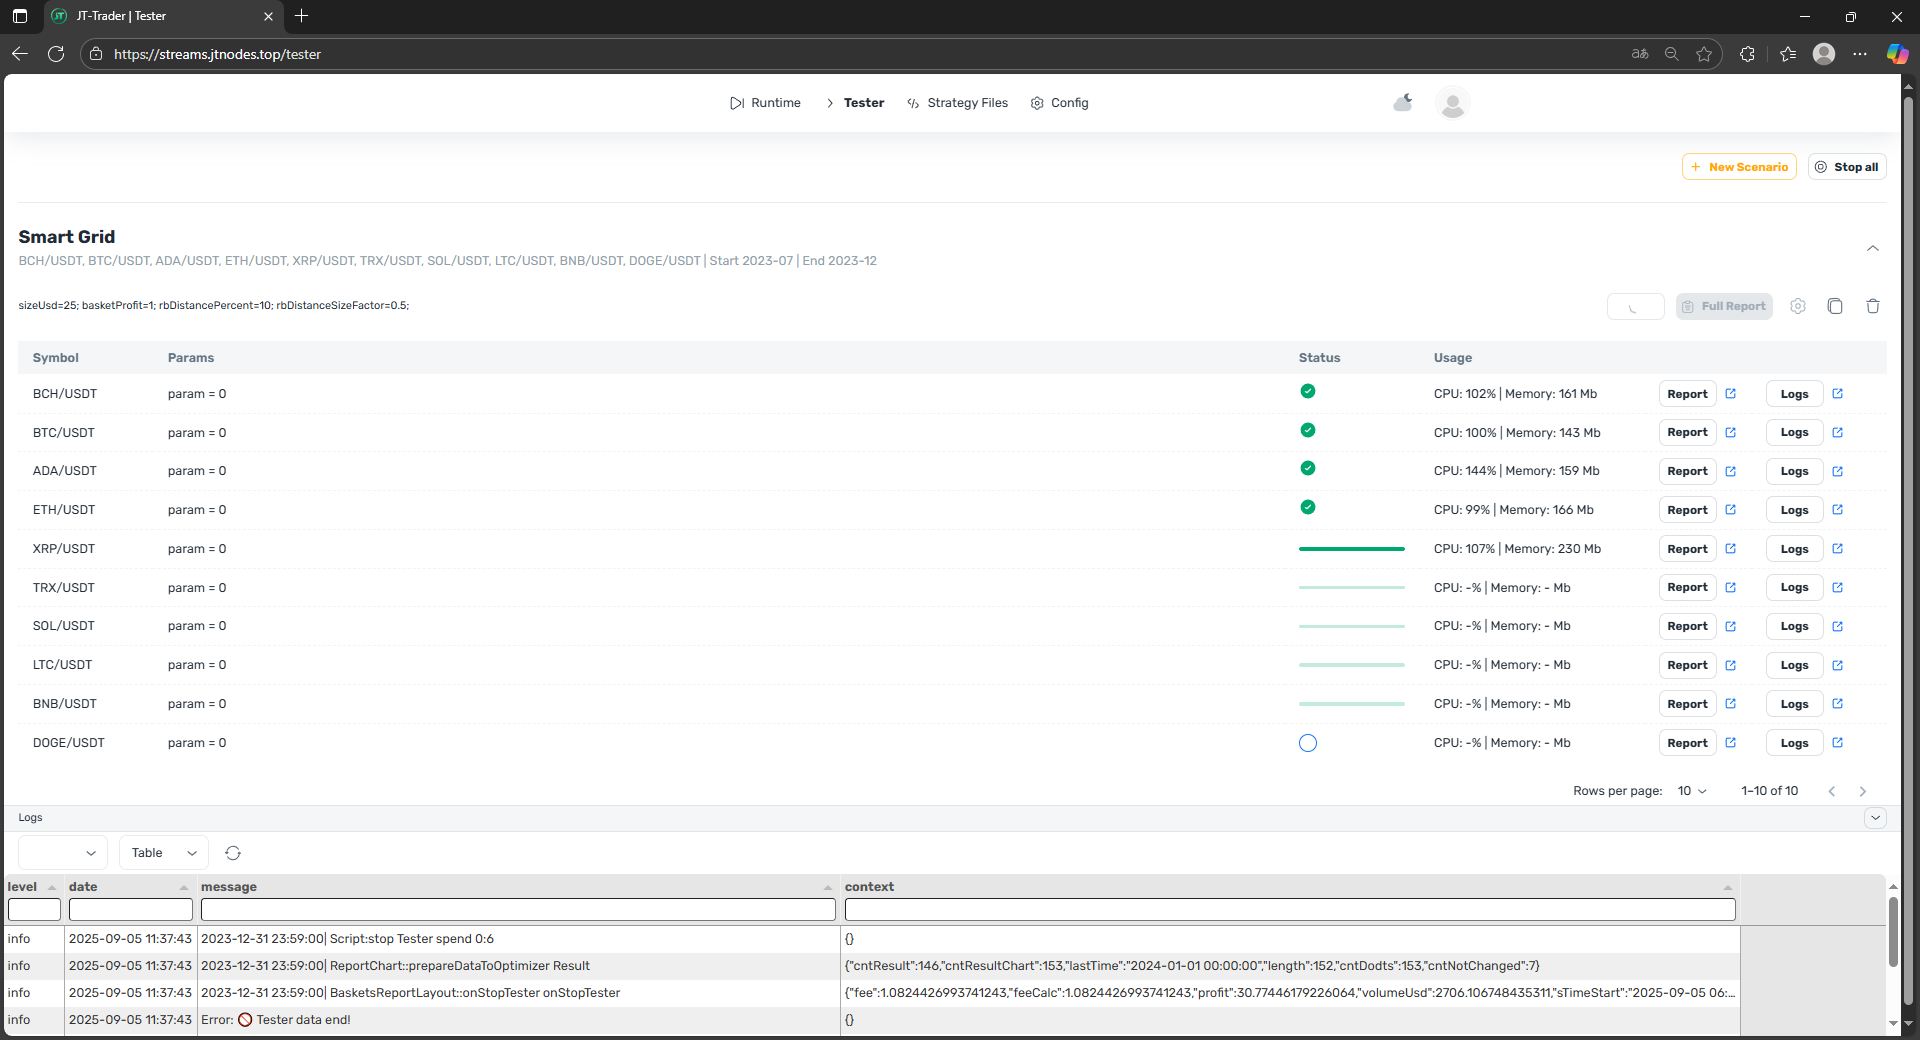
Task: Open the rows per page dropdown
Action: [x=1692, y=791]
